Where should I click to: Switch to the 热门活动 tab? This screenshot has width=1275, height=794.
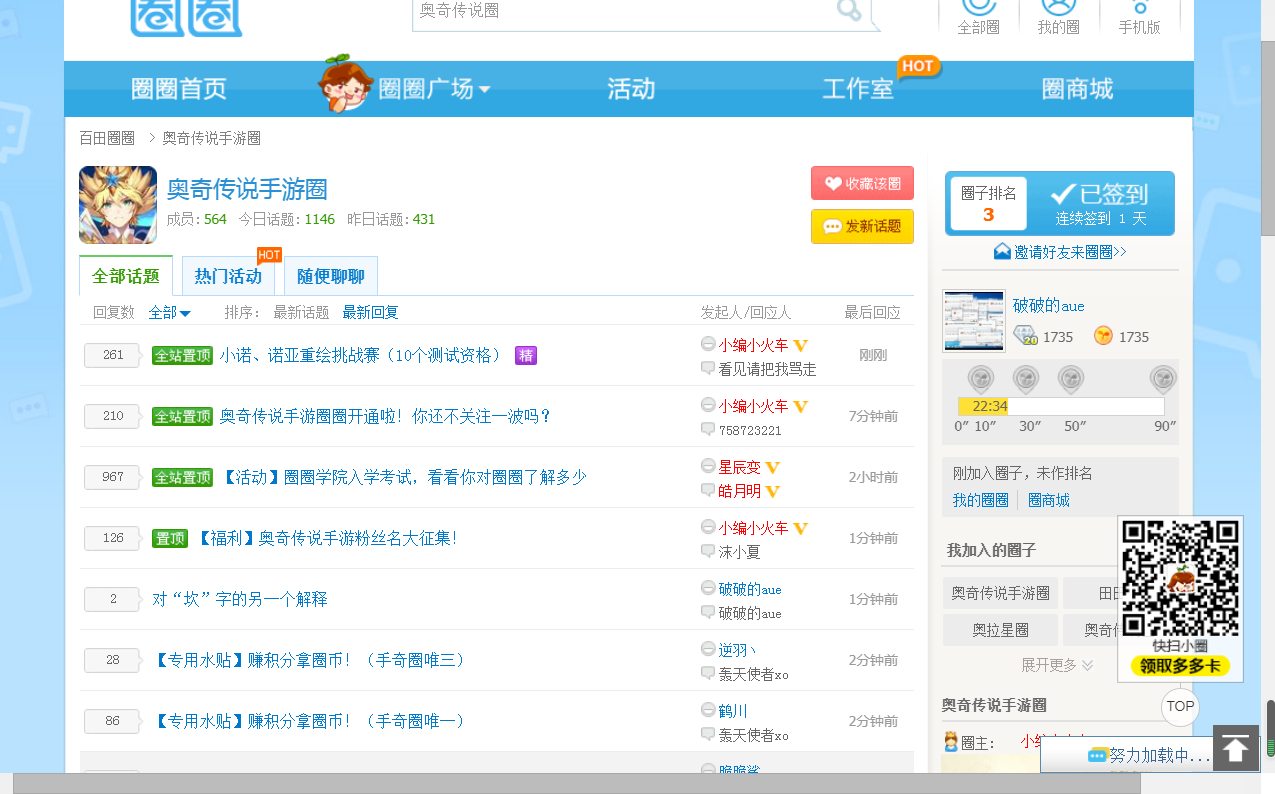tap(228, 277)
